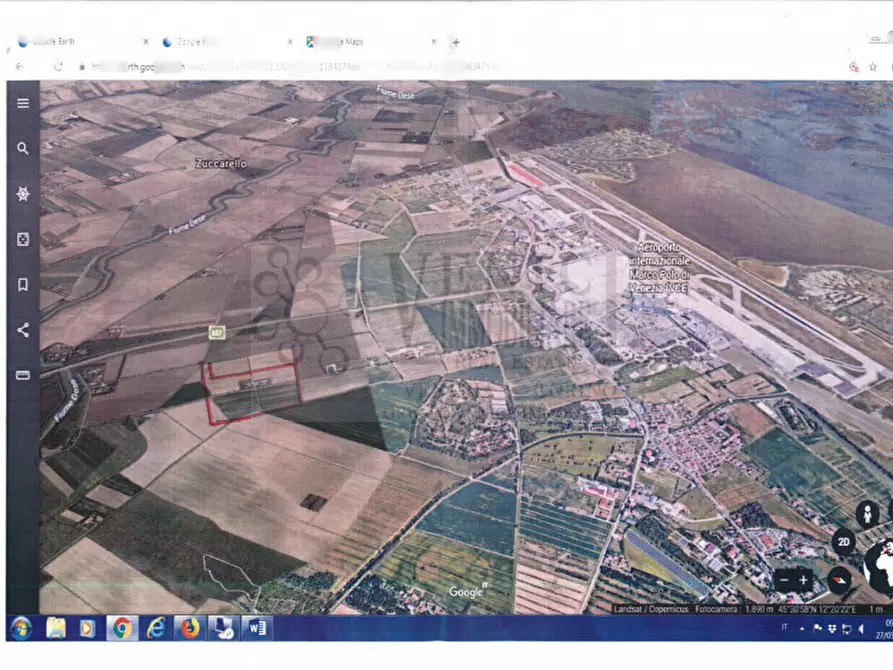The height and width of the screenshot is (670, 893).
Task: Click the share icon in sidebar
Action: (22, 330)
